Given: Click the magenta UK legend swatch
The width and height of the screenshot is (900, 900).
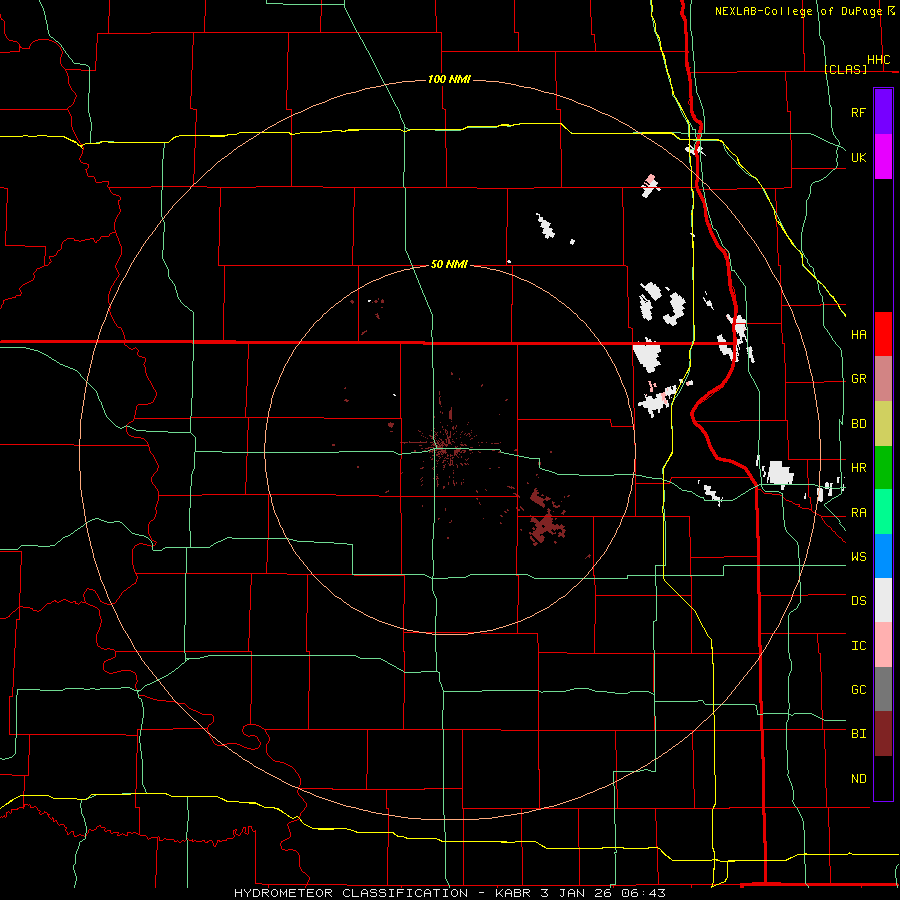Looking at the screenshot, I should coord(883,157).
